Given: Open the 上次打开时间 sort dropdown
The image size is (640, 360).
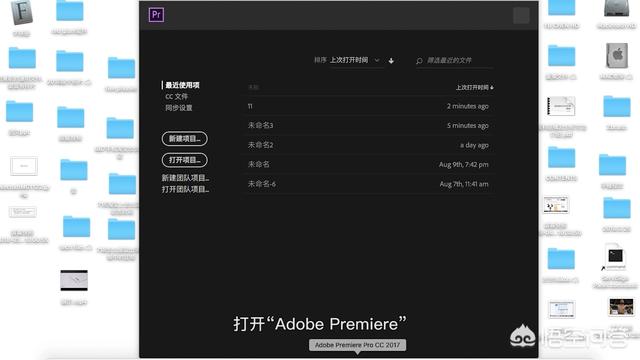Looking at the screenshot, I should [x=355, y=60].
